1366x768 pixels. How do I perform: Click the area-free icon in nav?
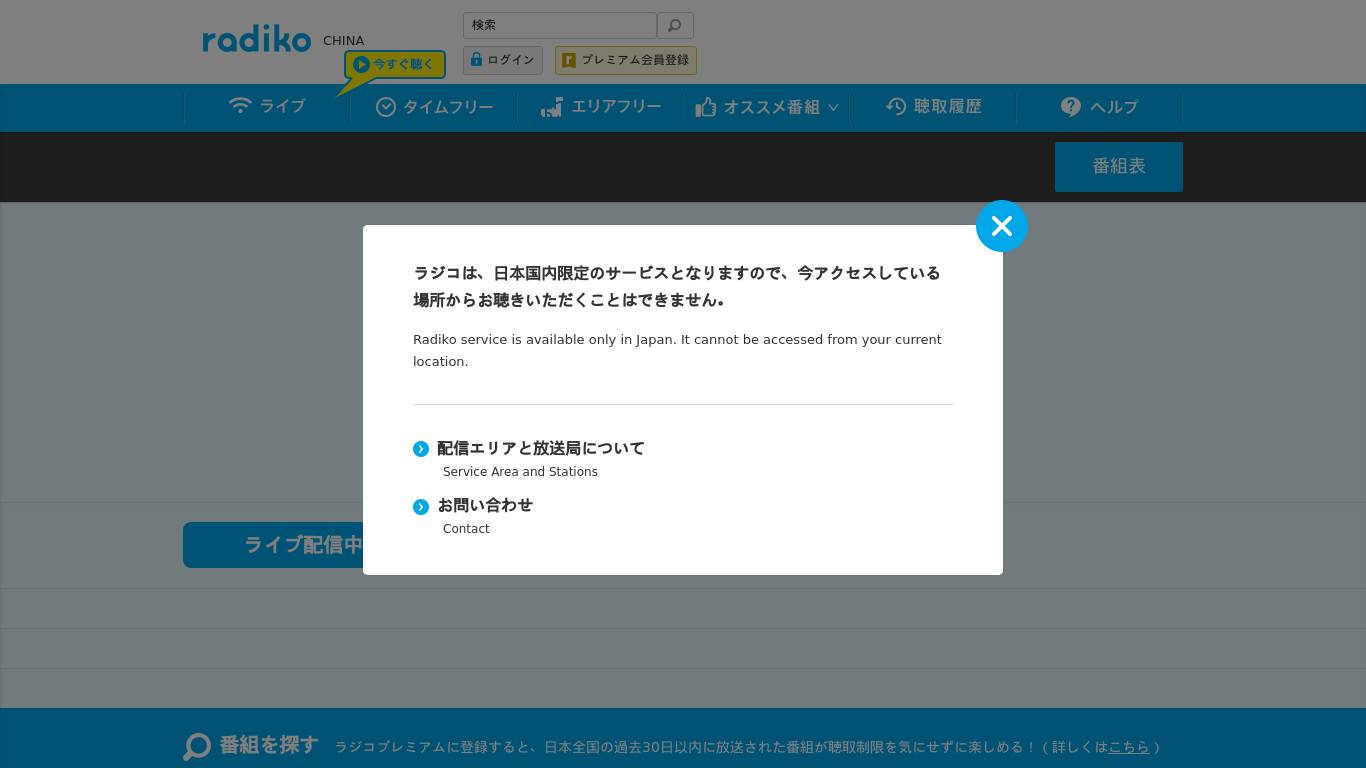pos(552,107)
